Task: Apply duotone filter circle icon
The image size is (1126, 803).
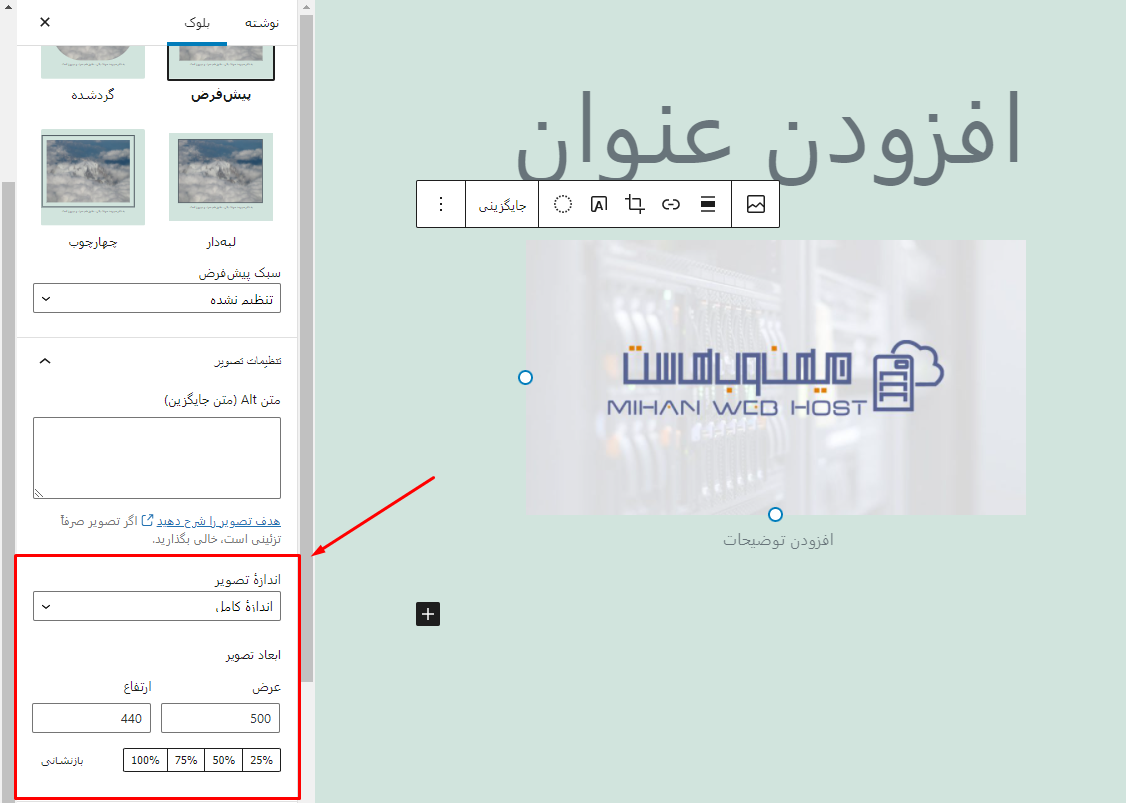Action: (x=563, y=205)
